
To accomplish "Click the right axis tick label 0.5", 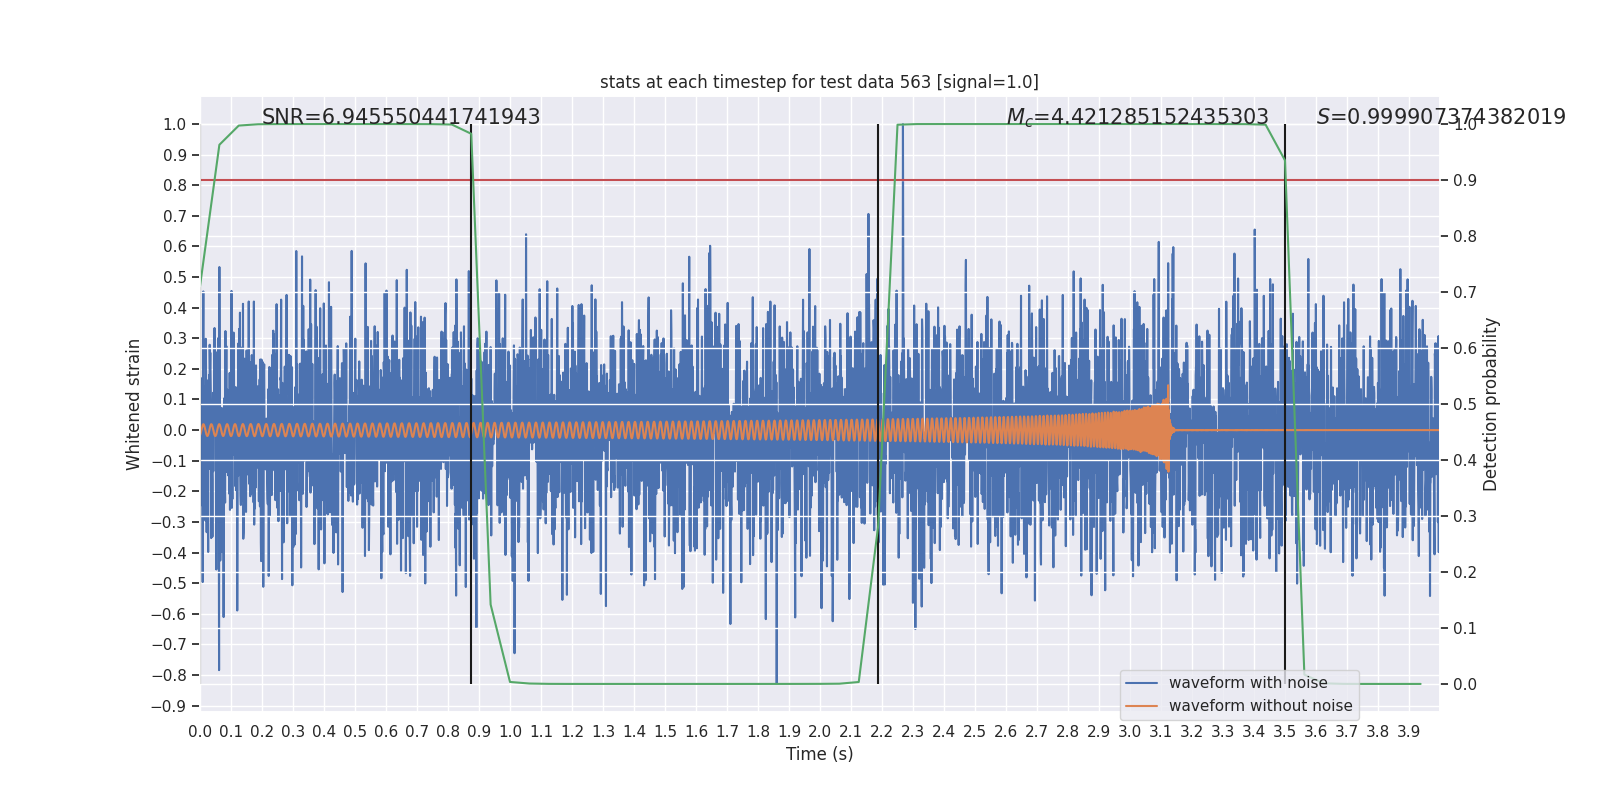I will (1465, 404).
